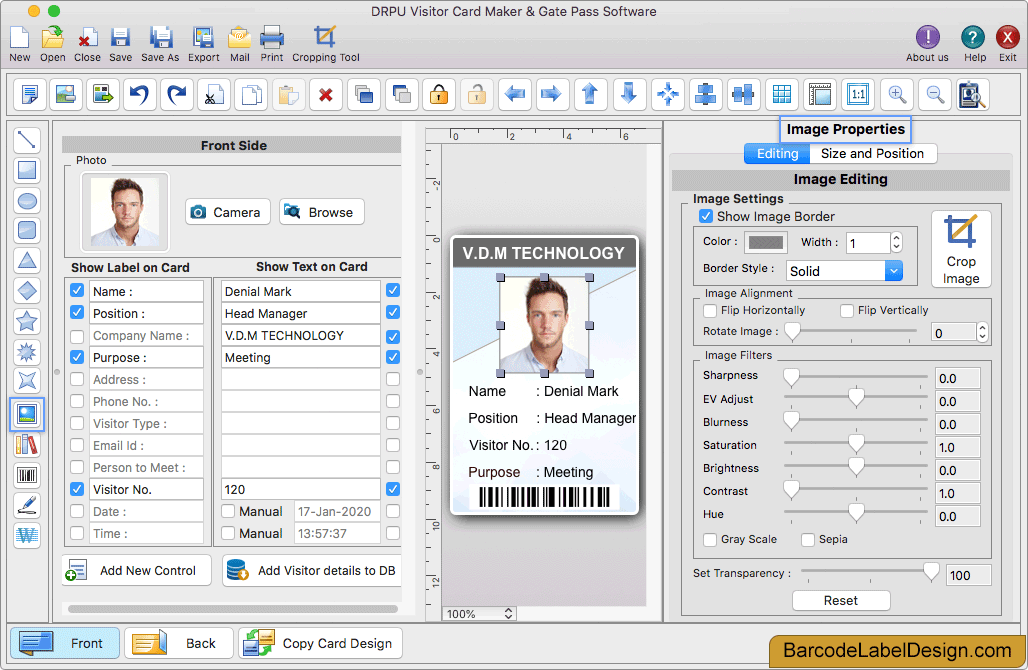Image resolution: width=1028 pixels, height=670 pixels.
Task: Check Flip Vertically
Action: point(847,310)
